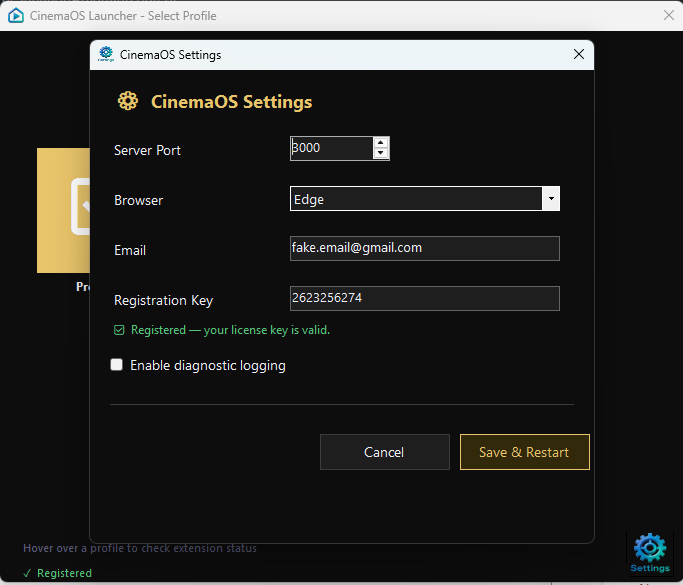Click the Email input field
The height and width of the screenshot is (585, 683).
pyautogui.click(x=425, y=248)
